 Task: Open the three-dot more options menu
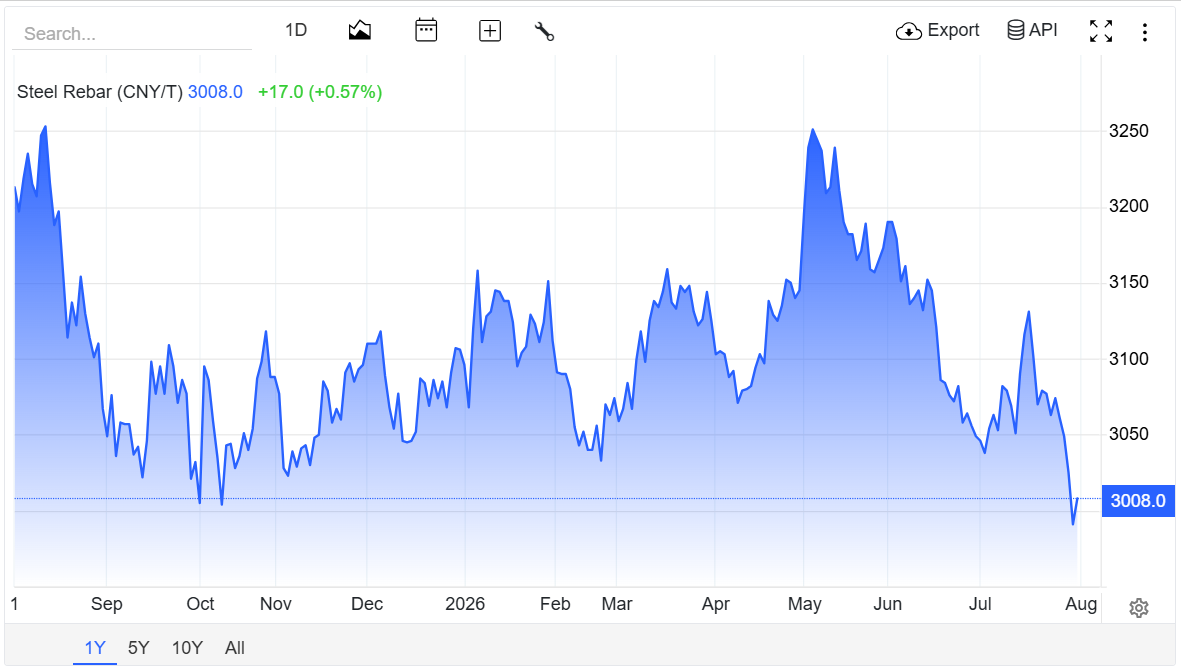point(1144,32)
